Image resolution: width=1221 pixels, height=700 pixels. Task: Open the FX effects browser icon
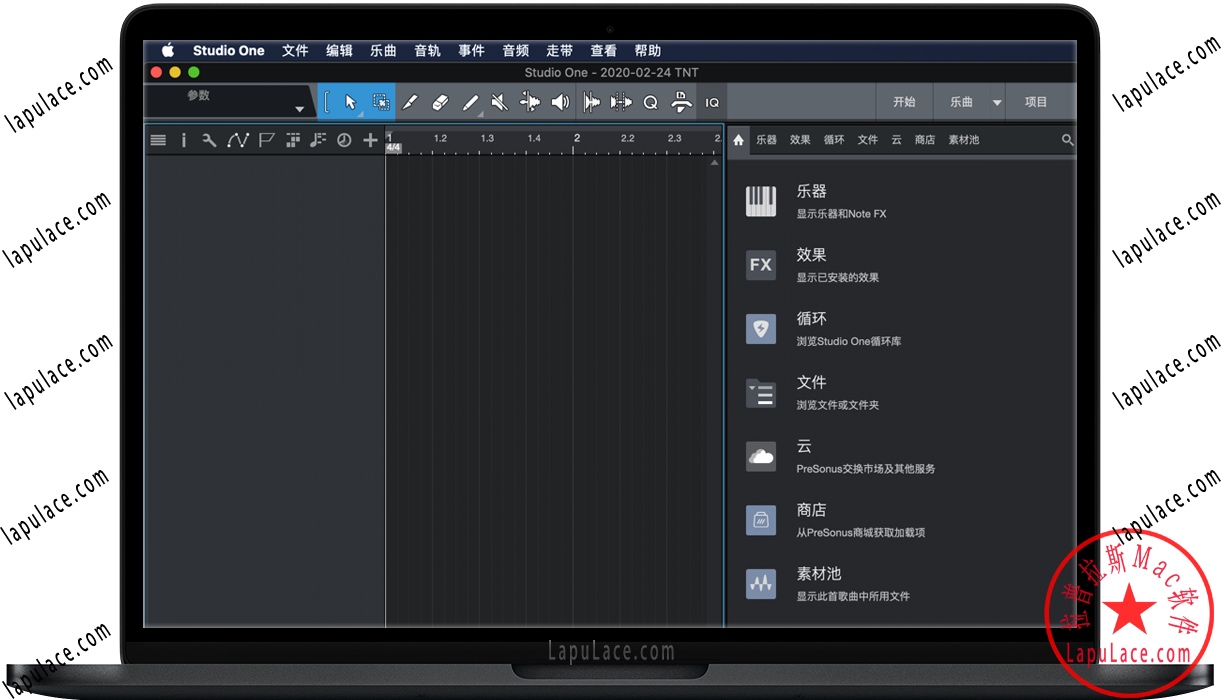click(761, 265)
